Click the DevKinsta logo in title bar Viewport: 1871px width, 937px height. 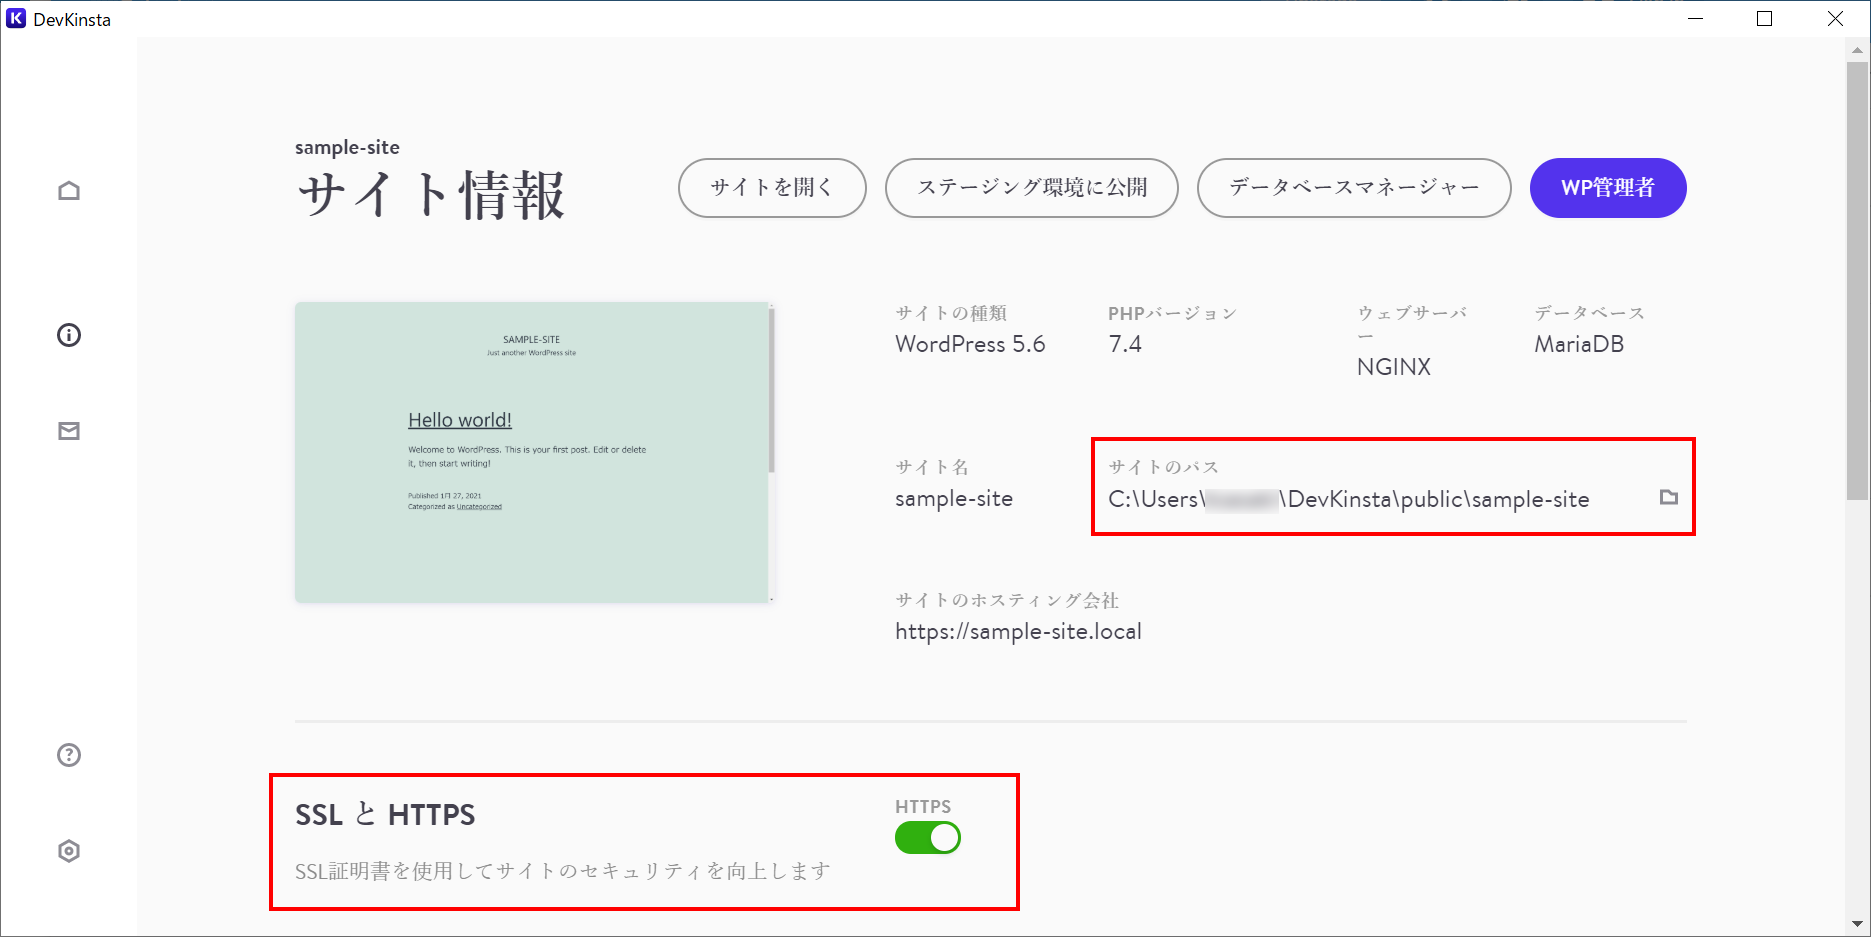16,19
